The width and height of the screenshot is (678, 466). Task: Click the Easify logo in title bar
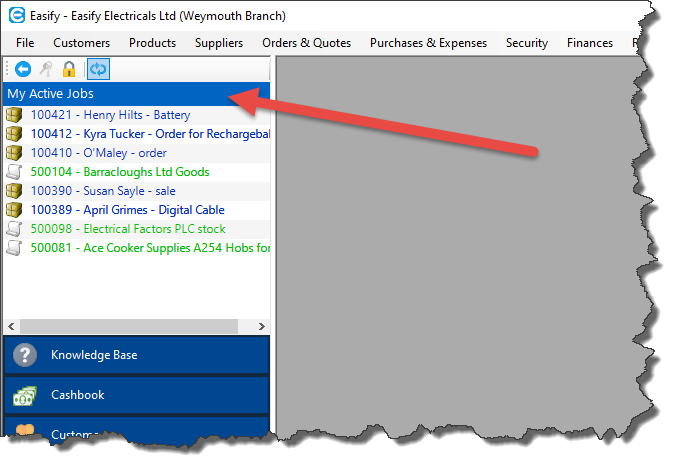[16, 16]
